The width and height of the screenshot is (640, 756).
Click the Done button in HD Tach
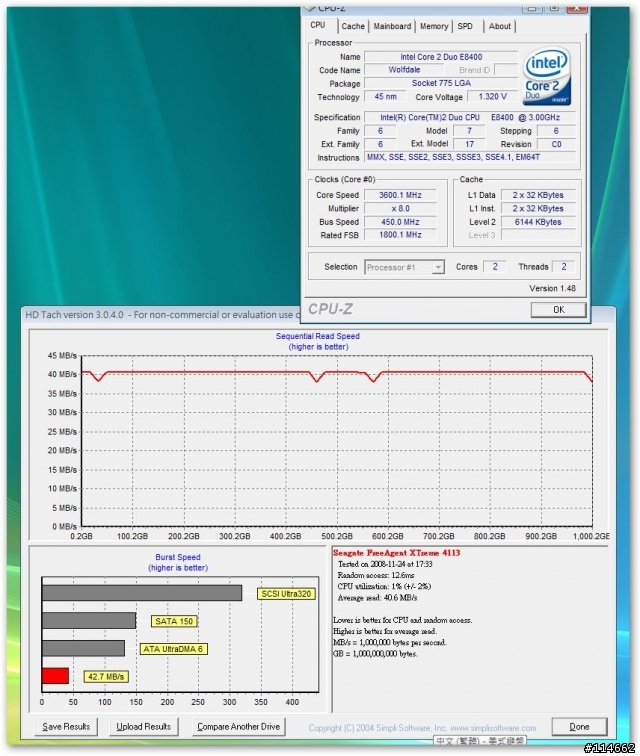pyautogui.click(x=579, y=727)
